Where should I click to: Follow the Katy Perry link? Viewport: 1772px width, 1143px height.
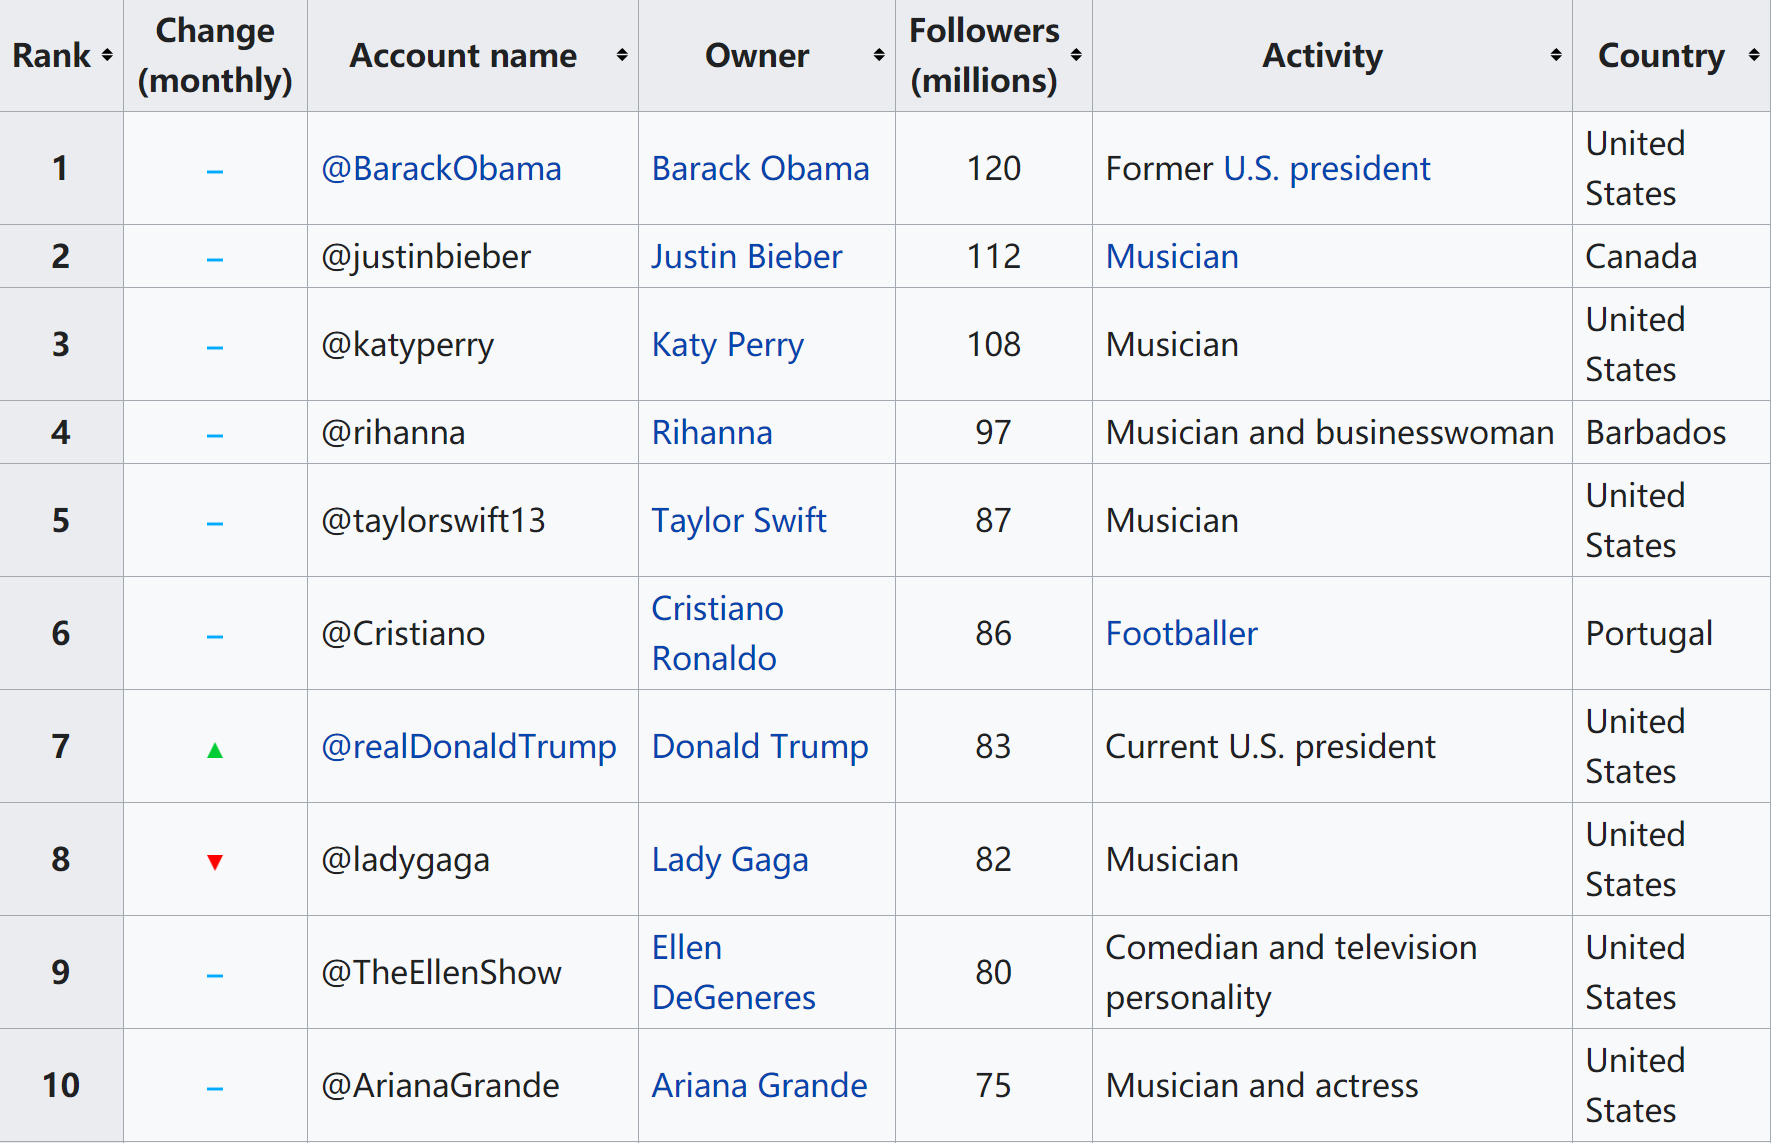(x=727, y=345)
